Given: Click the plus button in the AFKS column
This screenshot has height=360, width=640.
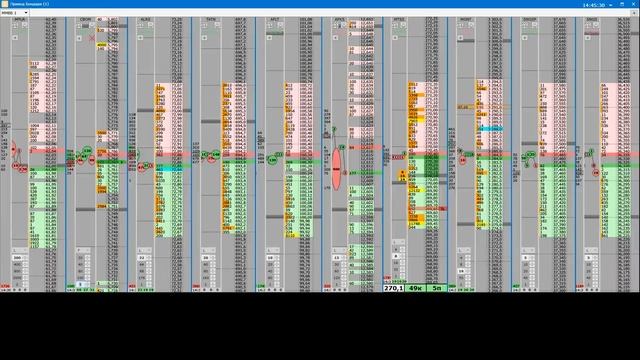Looking at the screenshot, I should pyautogui.click(x=335, y=38).
